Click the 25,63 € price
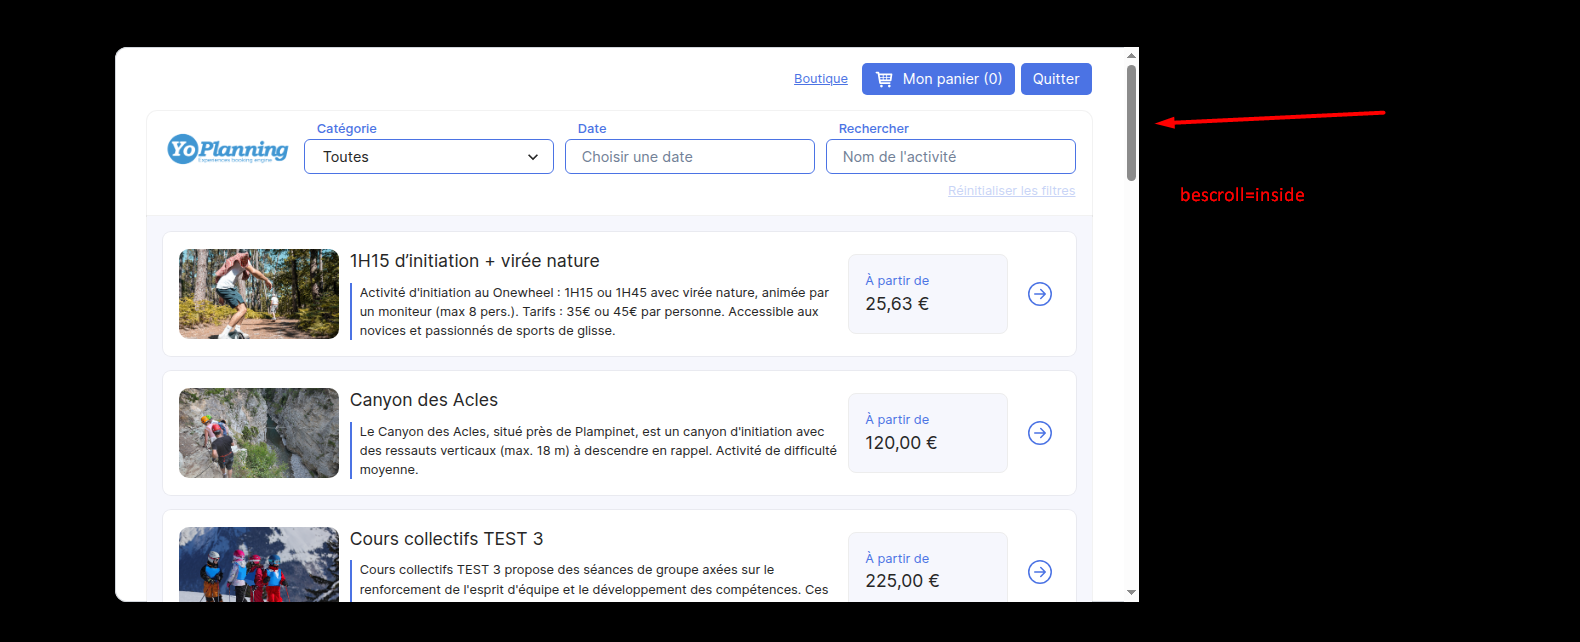Image resolution: width=1580 pixels, height=642 pixels. pos(897,304)
